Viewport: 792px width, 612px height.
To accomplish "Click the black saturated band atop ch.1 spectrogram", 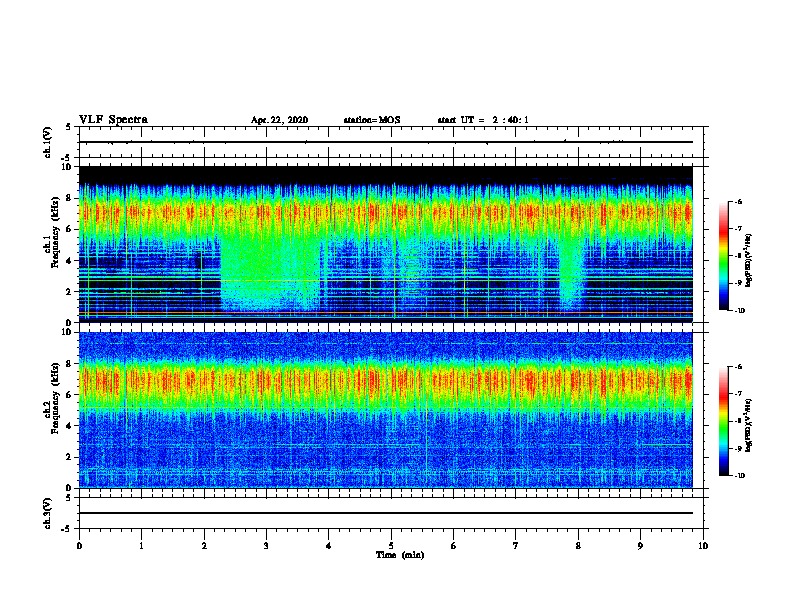I will (x=386, y=175).
